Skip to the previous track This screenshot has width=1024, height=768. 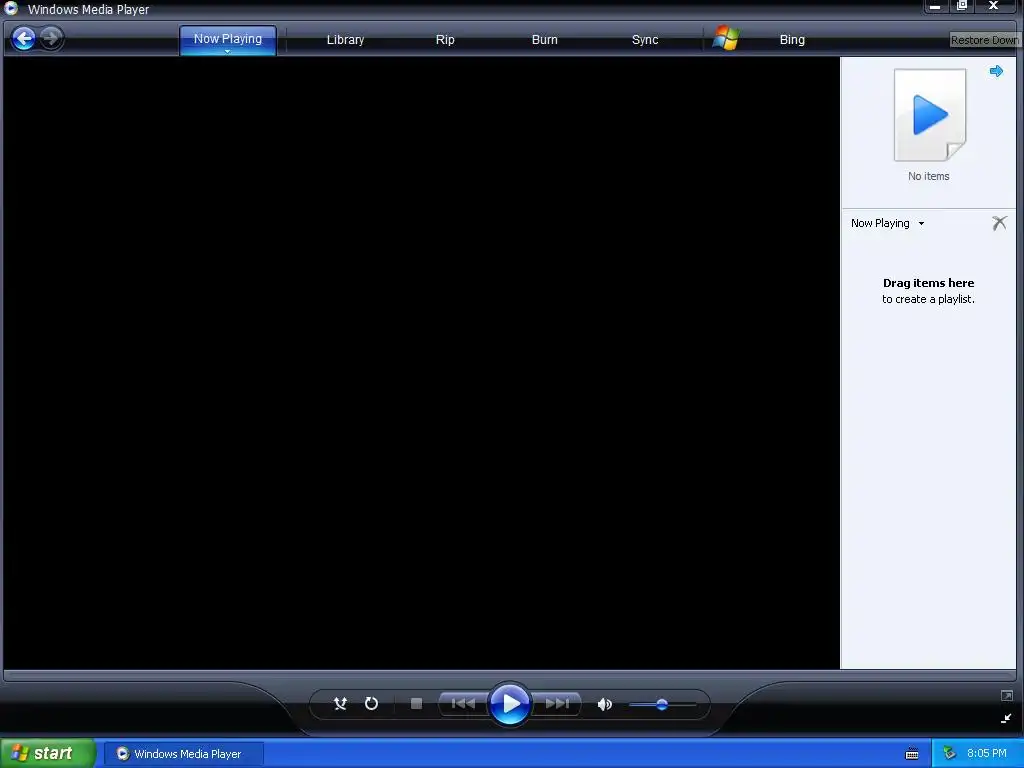[x=463, y=703]
